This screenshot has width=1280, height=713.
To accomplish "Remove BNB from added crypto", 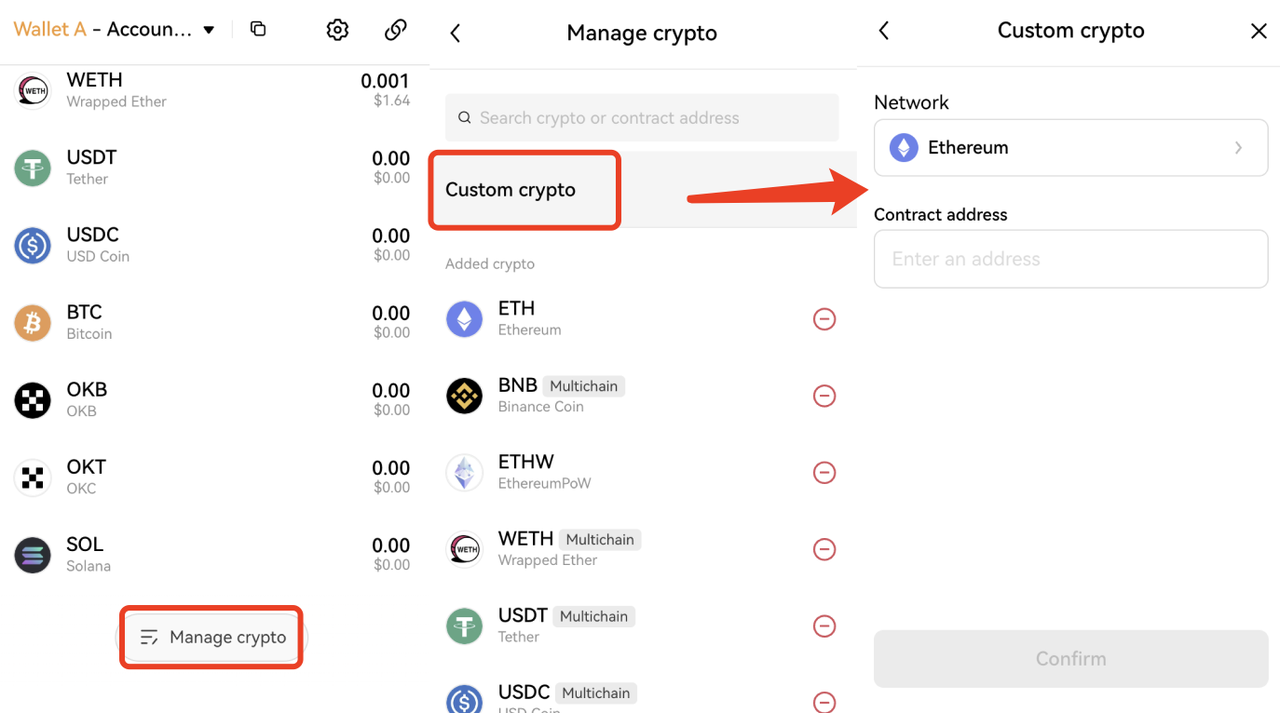I will [824, 396].
